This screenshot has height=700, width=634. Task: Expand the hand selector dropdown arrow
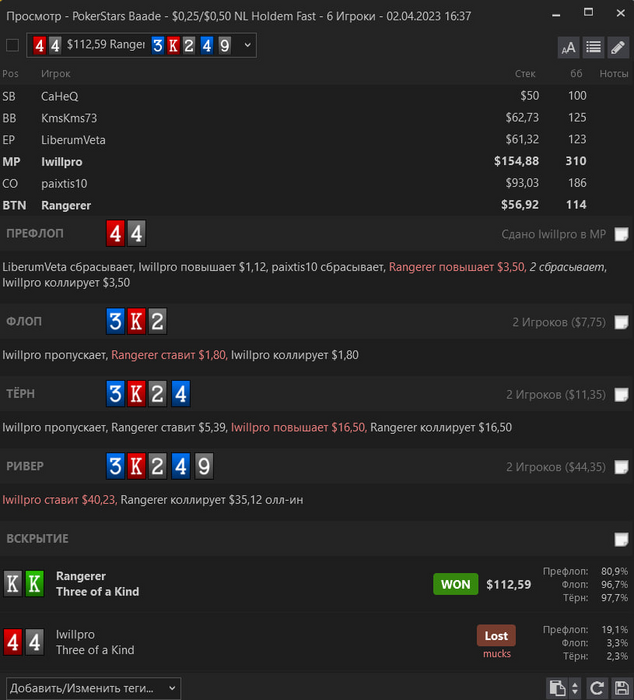(x=247, y=45)
